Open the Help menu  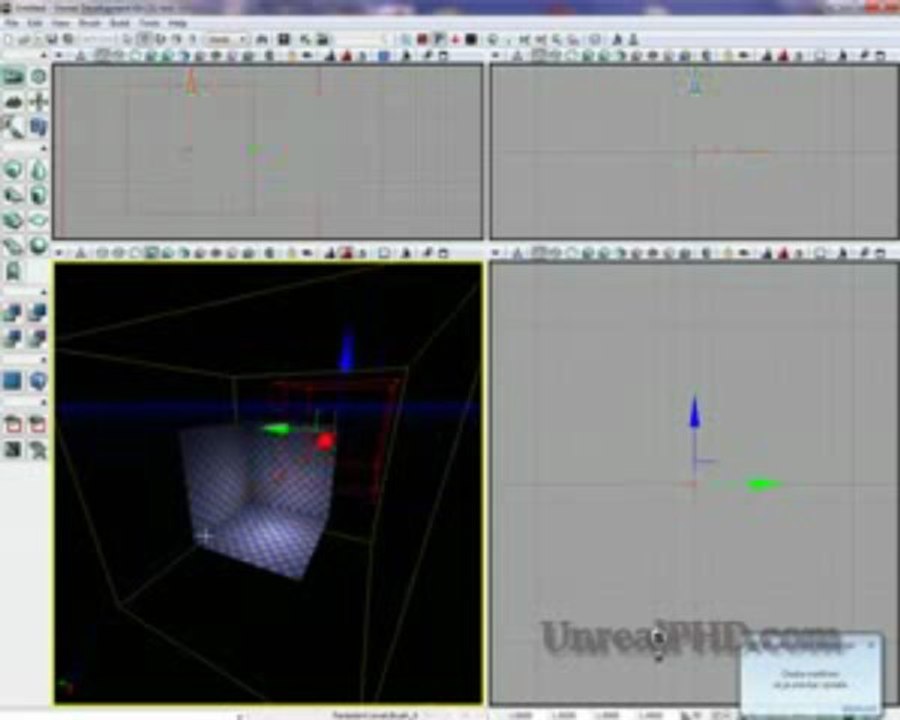[177, 24]
